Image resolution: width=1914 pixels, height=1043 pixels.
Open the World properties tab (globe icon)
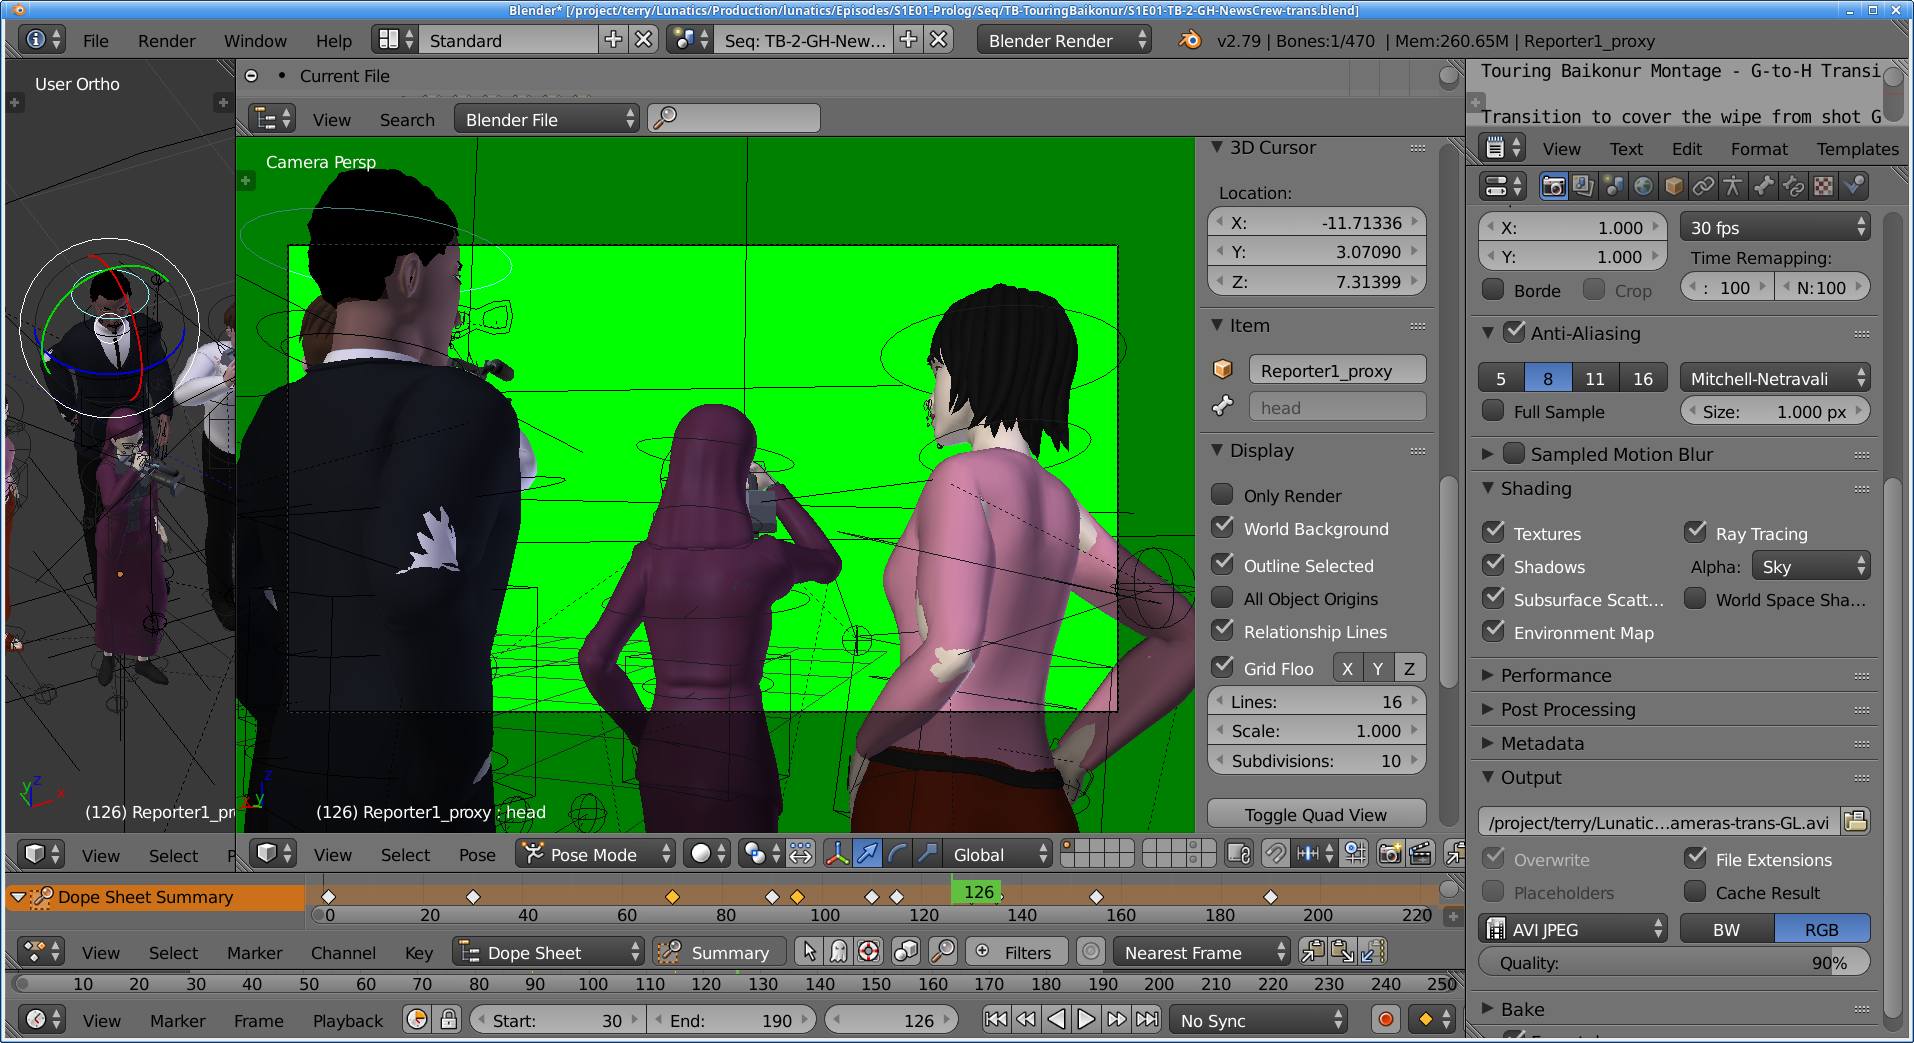(x=1643, y=186)
